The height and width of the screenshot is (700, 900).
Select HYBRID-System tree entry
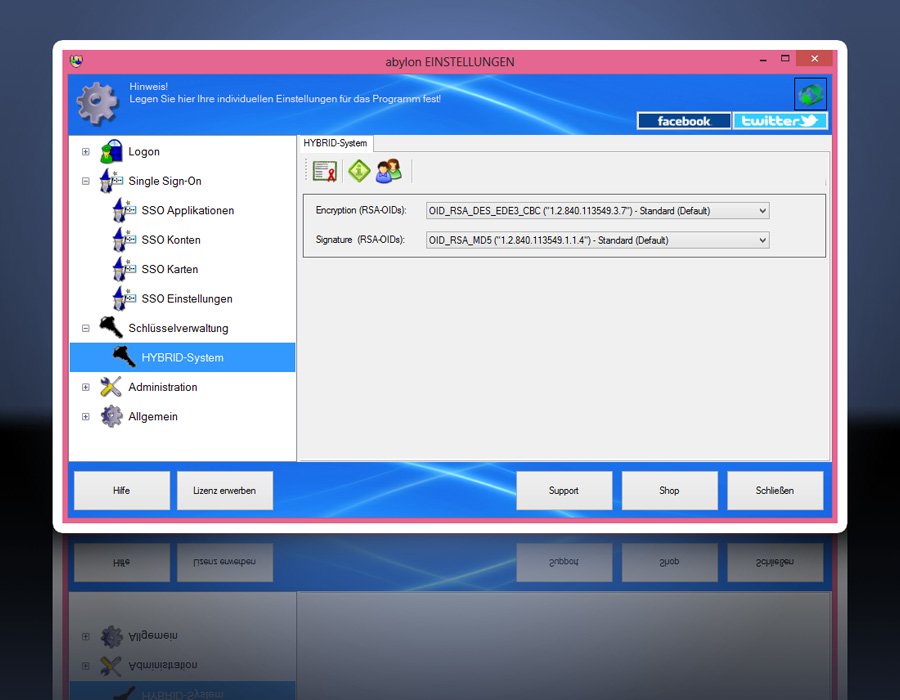183,357
